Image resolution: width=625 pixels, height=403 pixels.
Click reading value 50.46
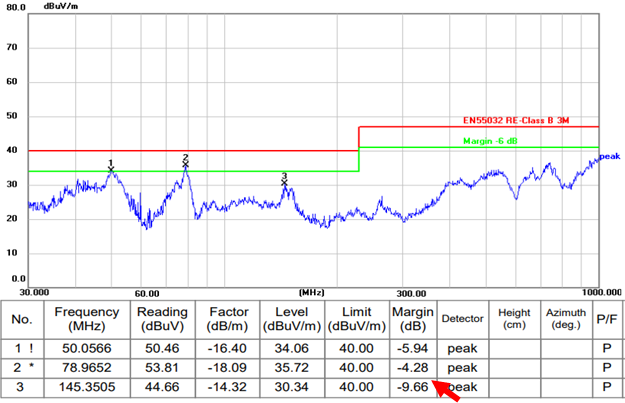tap(162, 348)
